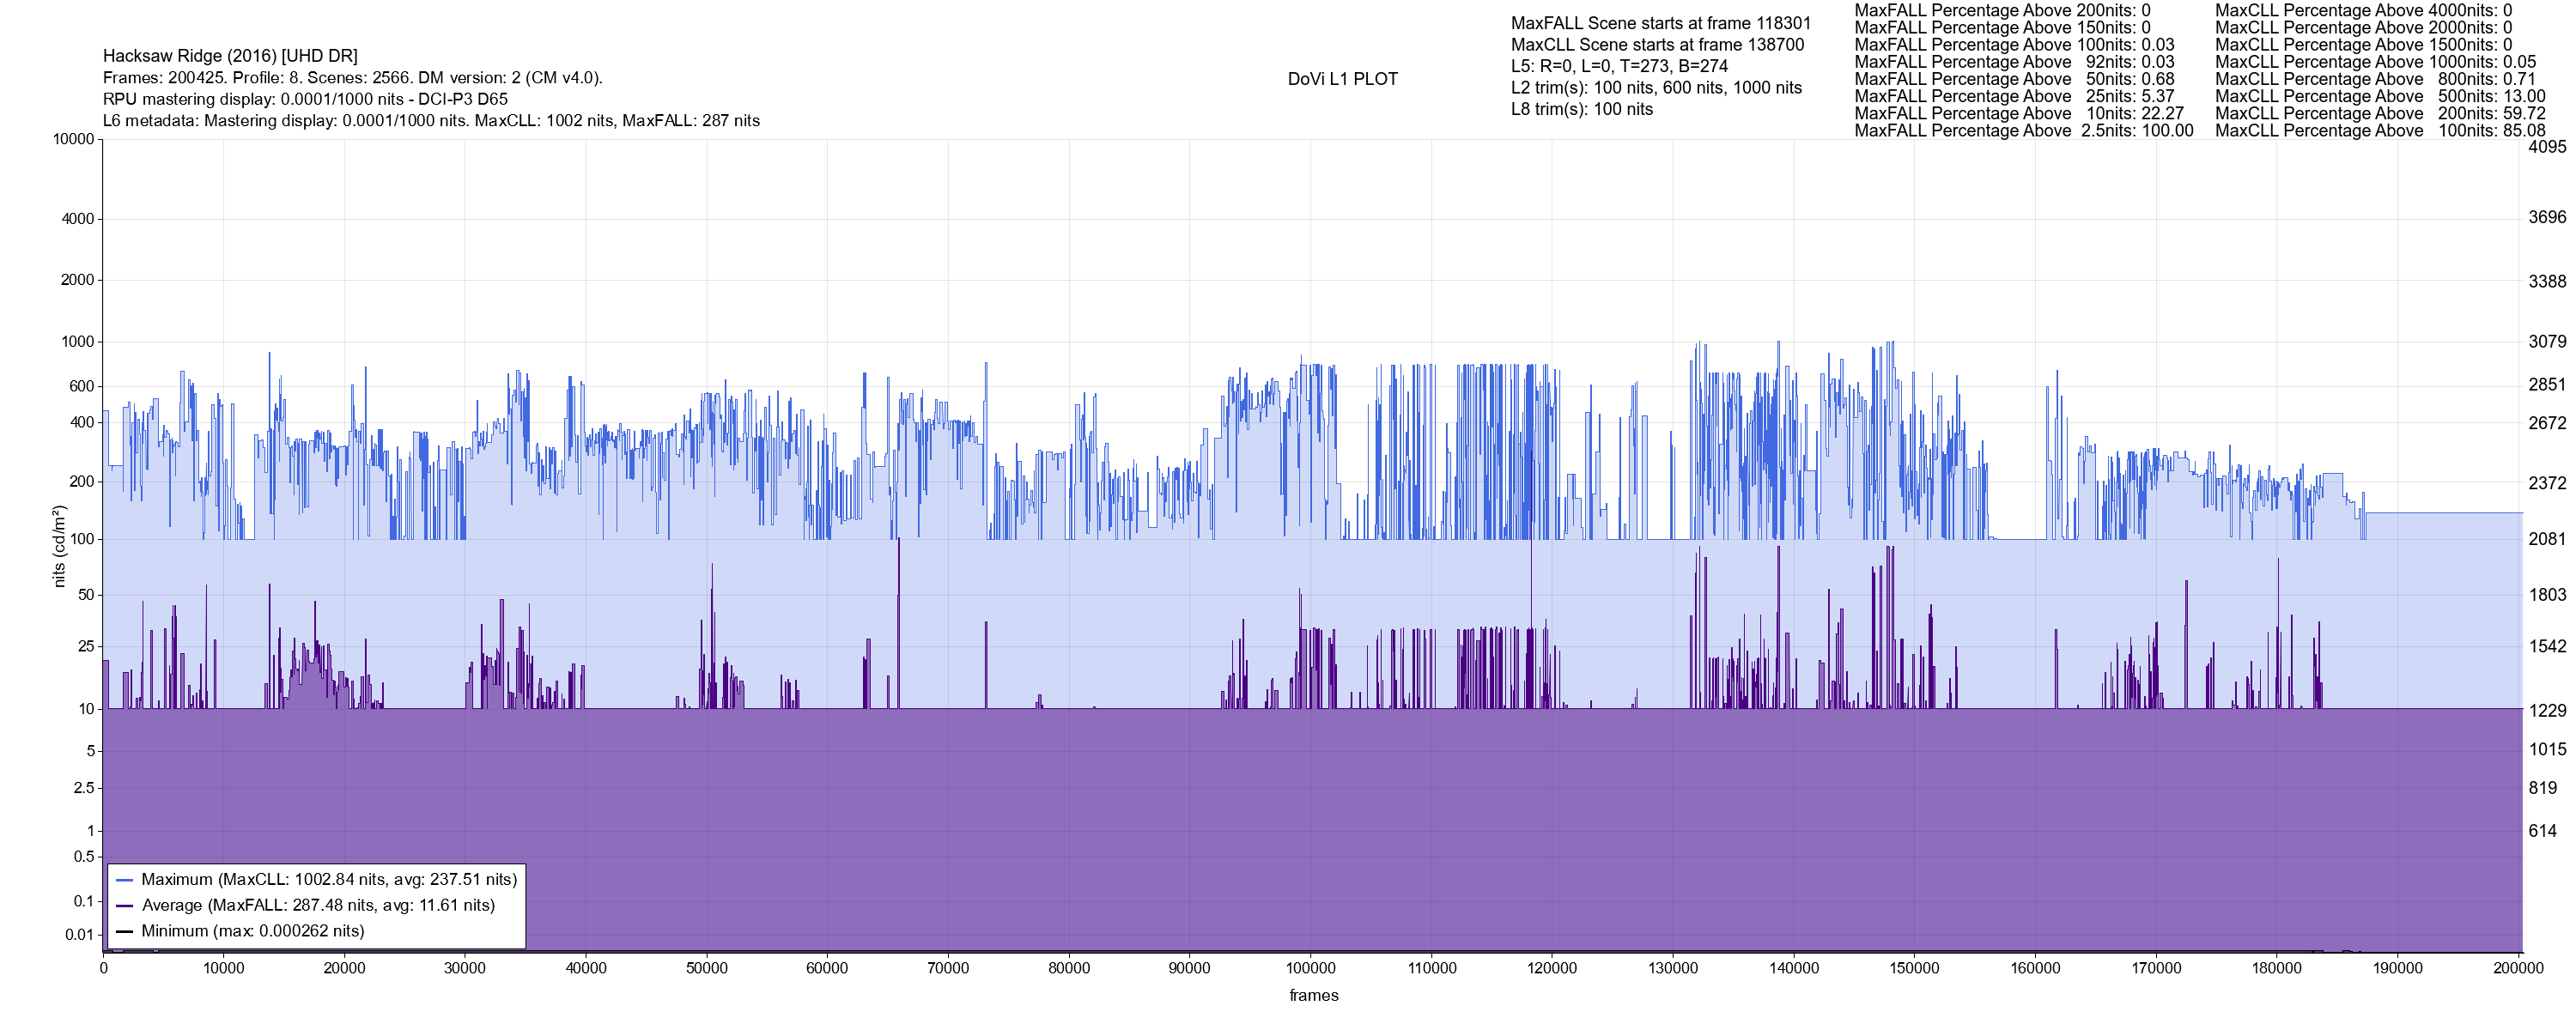Click the L2 trim(s) info line
2576x1030 pixels.
pyautogui.click(x=1656, y=88)
